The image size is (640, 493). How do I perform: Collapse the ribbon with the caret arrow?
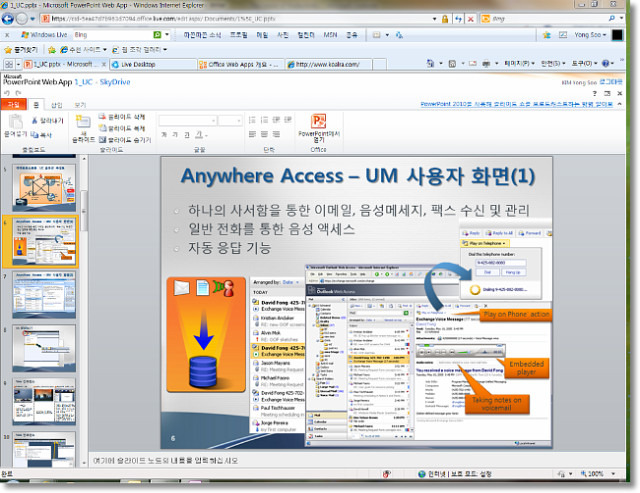click(x=620, y=104)
